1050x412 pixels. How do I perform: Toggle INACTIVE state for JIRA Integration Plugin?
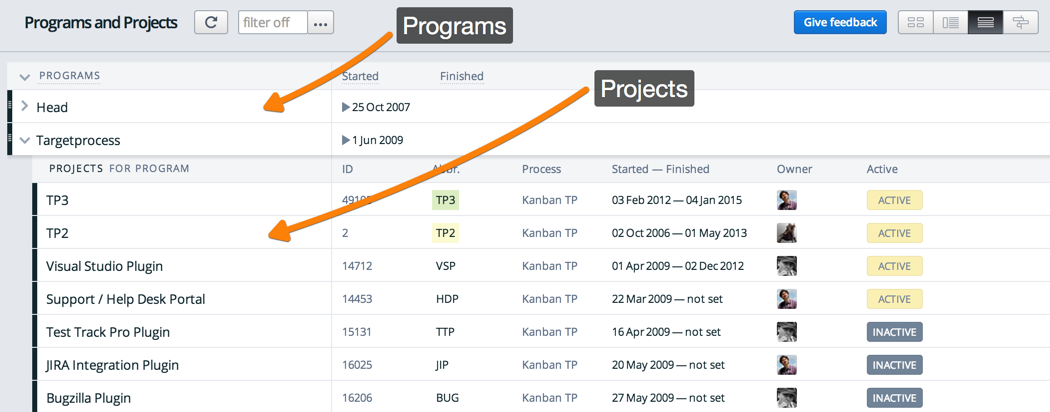[895, 365]
